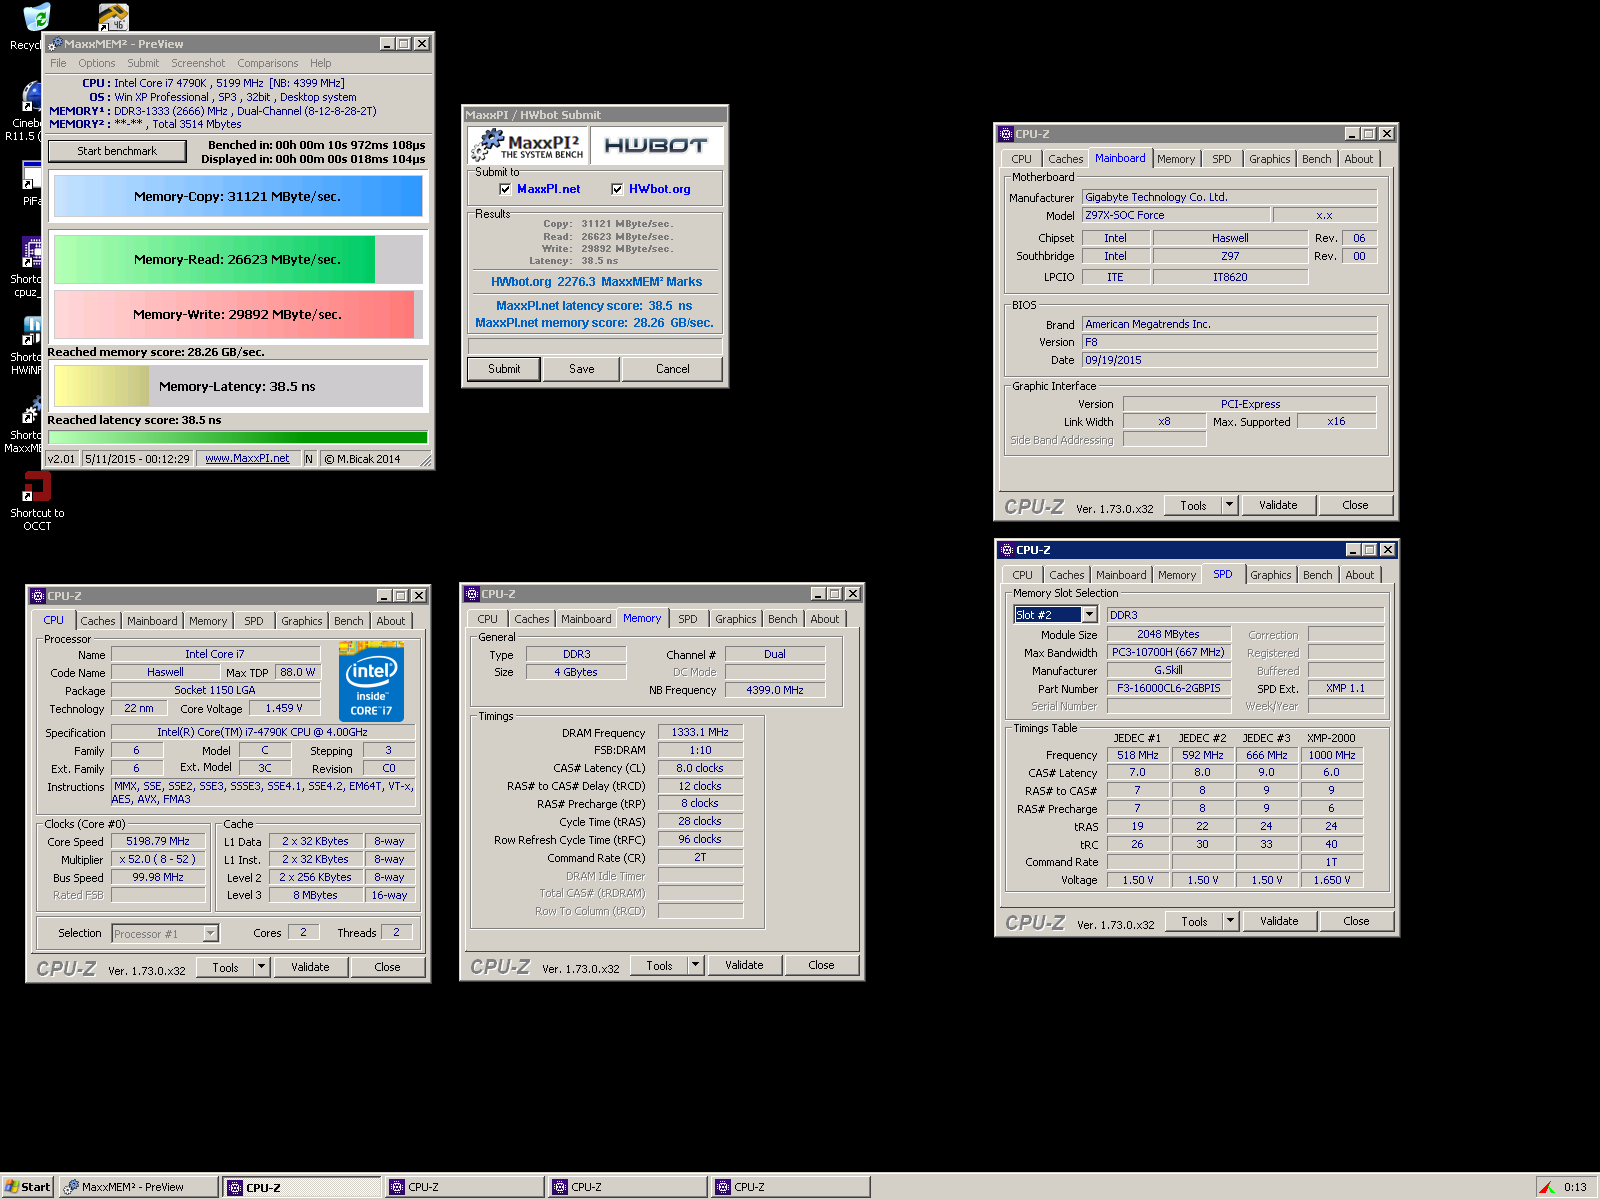Click the yellow Memory-Latency result bar

[x=238, y=386]
